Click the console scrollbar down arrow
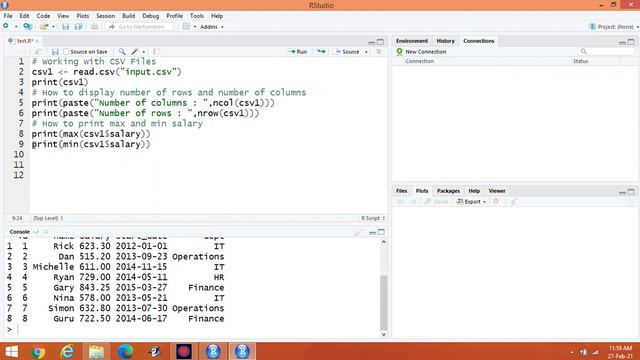 point(383,334)
